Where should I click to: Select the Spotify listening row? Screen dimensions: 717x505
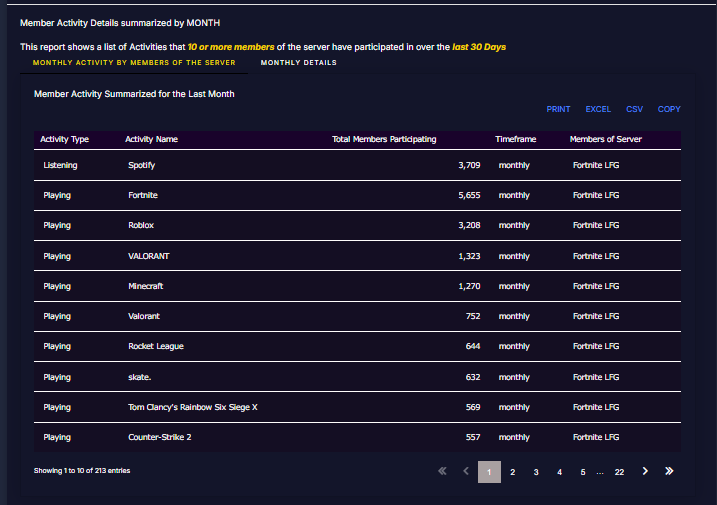[141, 165]
